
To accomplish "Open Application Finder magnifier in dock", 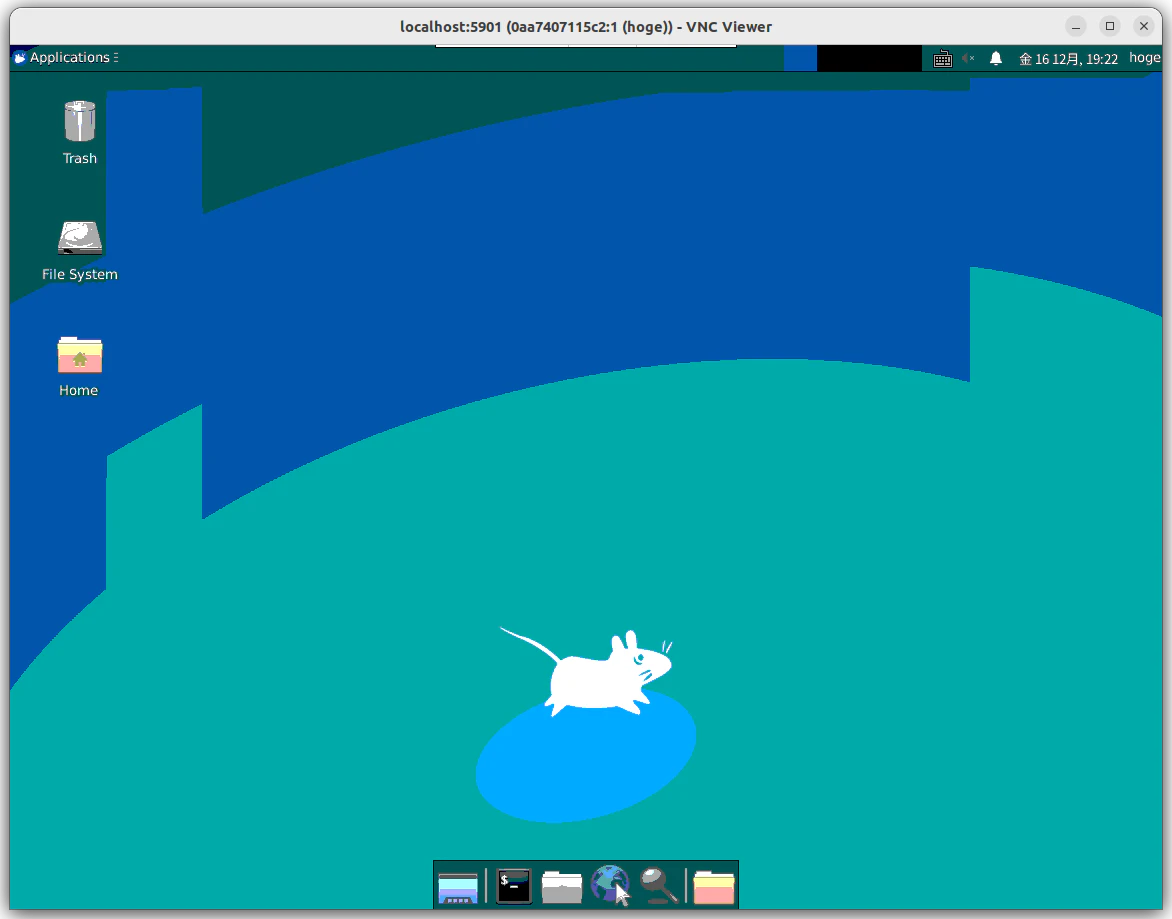I will (659, 885).
